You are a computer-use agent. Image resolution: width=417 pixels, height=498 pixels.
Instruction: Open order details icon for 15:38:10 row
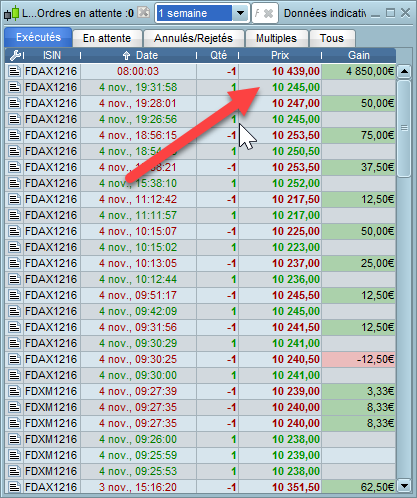pos(14,183)
